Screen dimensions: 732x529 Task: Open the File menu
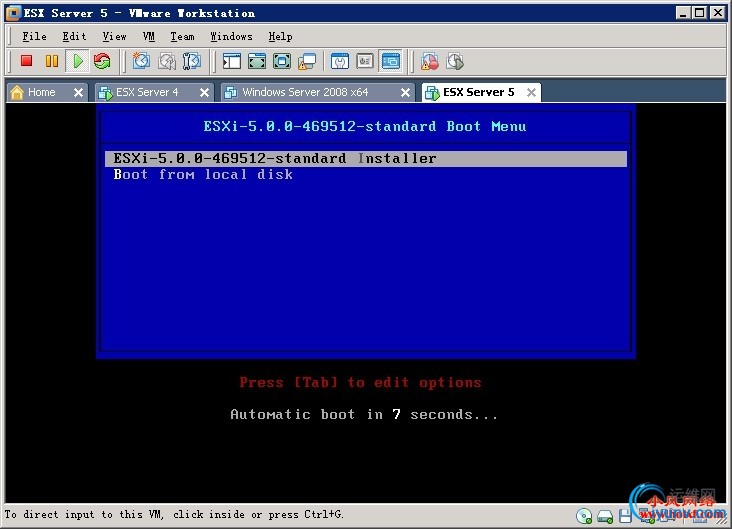(35, 36)
